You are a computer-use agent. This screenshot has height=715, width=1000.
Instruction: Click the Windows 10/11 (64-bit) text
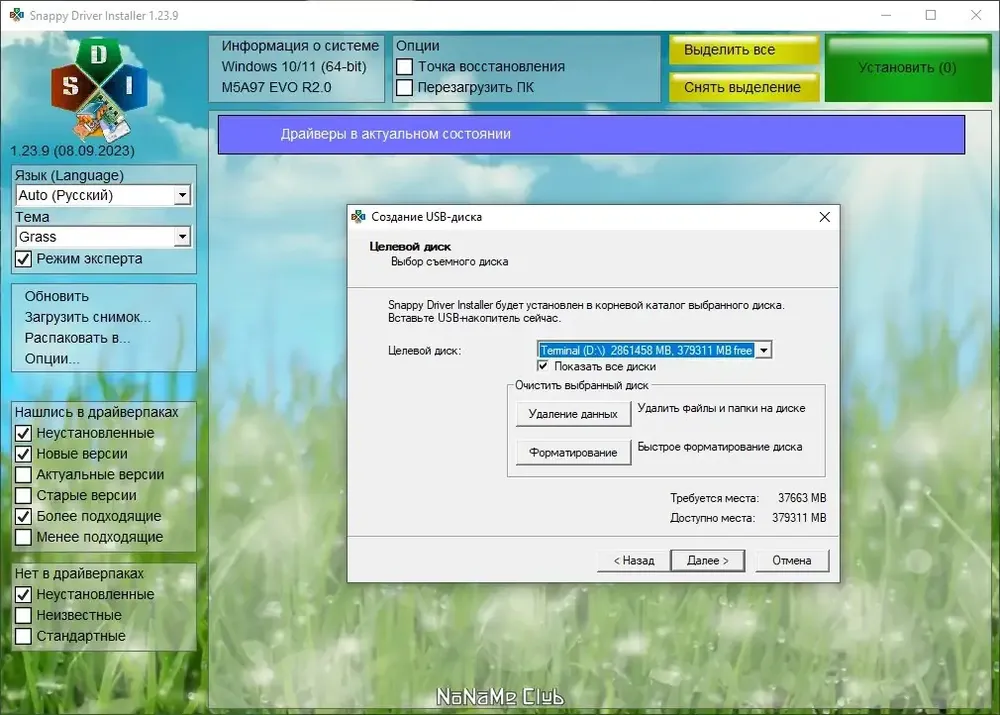pos(294,66)
